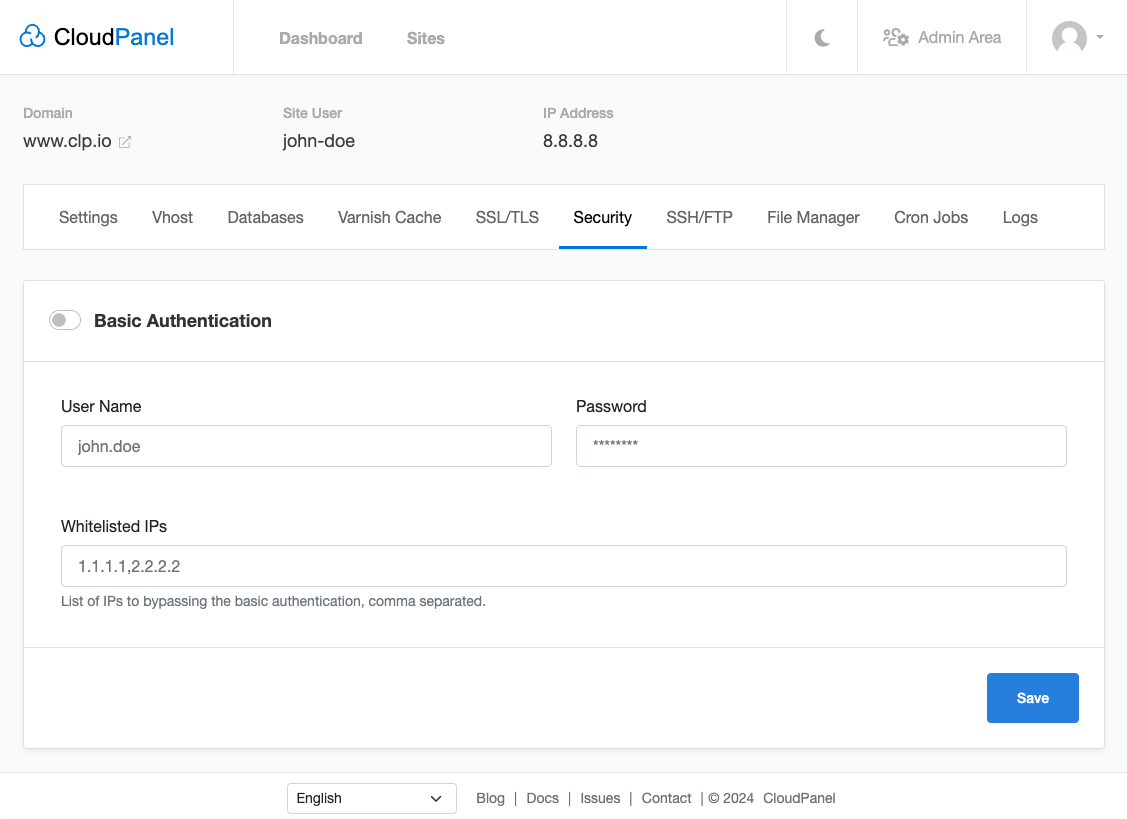Viewport: 1127px width, 819px height.
Task: Enable Basic Authentication
Action: pos(64,319)
